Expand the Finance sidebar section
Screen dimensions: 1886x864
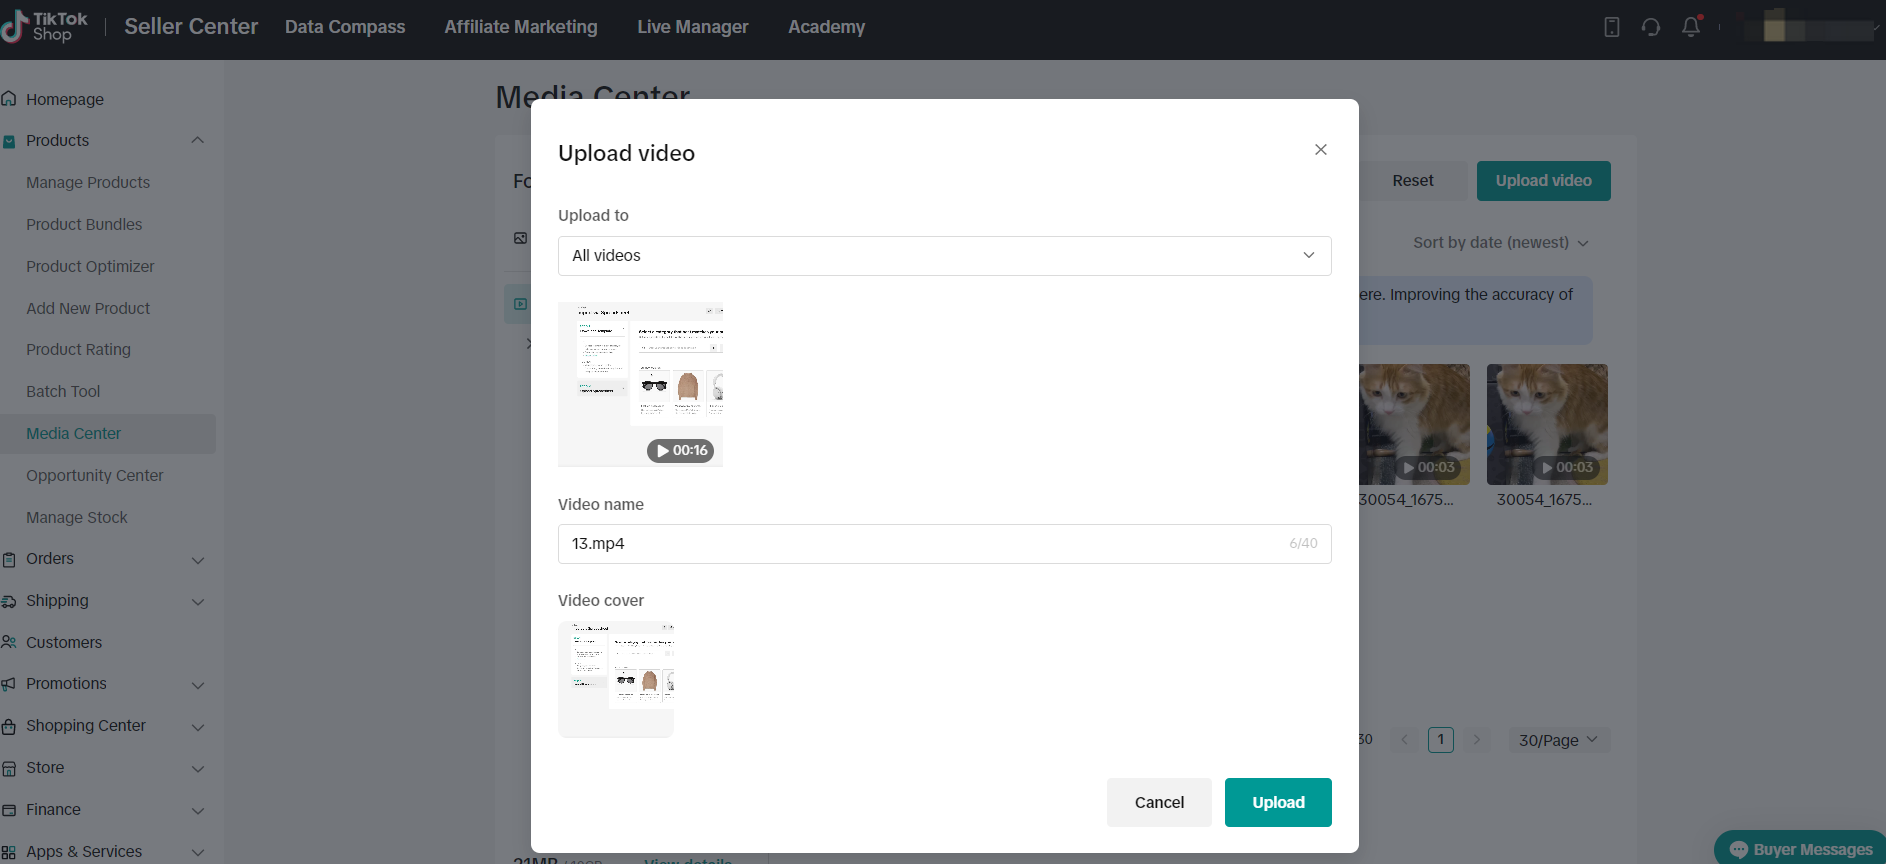point(197,811)
